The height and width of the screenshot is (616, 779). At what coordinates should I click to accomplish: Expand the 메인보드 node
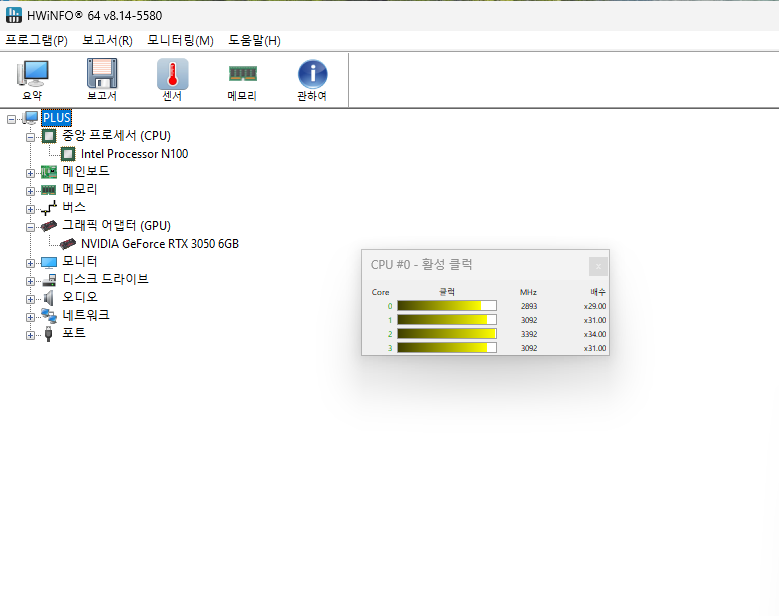pyautogui.click(x=30, y=173)
